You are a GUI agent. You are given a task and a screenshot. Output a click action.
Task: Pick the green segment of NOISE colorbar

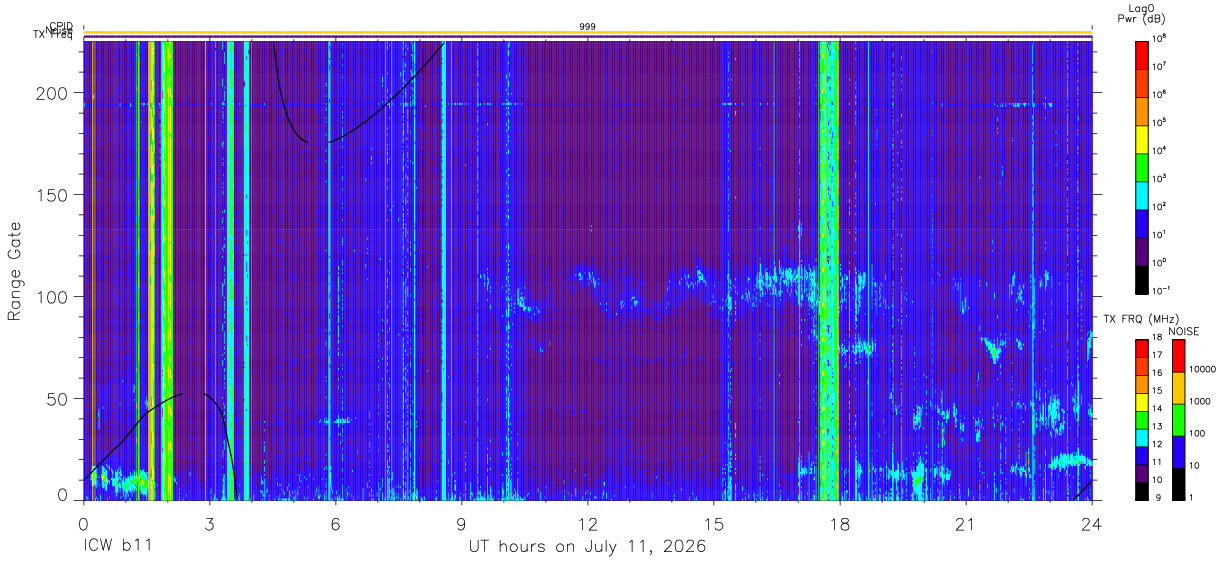coord(1178,420)
